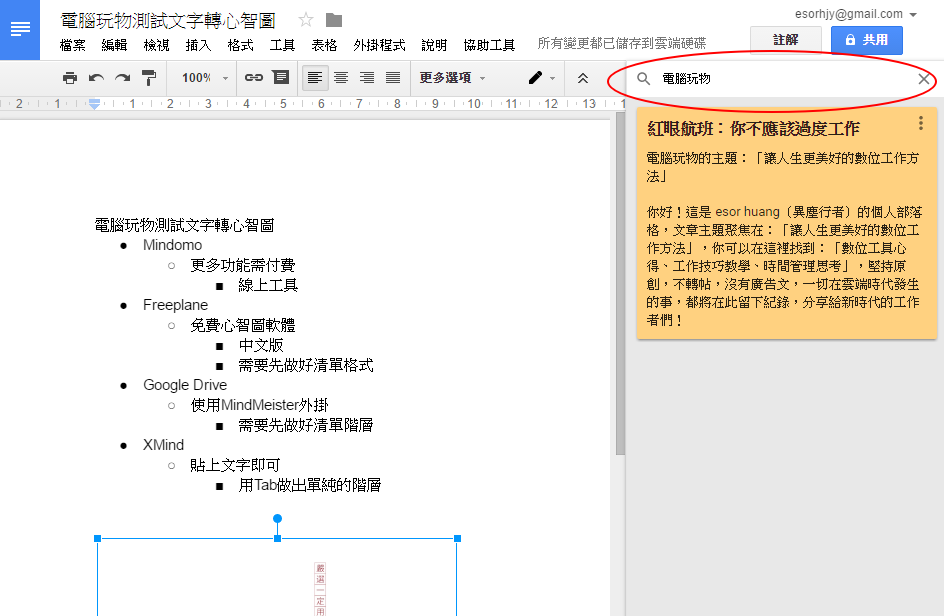Click 需要先做好清單格式 list item
The width and height of the screenshot is (944, 616).
pyautogui.click(x=306, y=365)
